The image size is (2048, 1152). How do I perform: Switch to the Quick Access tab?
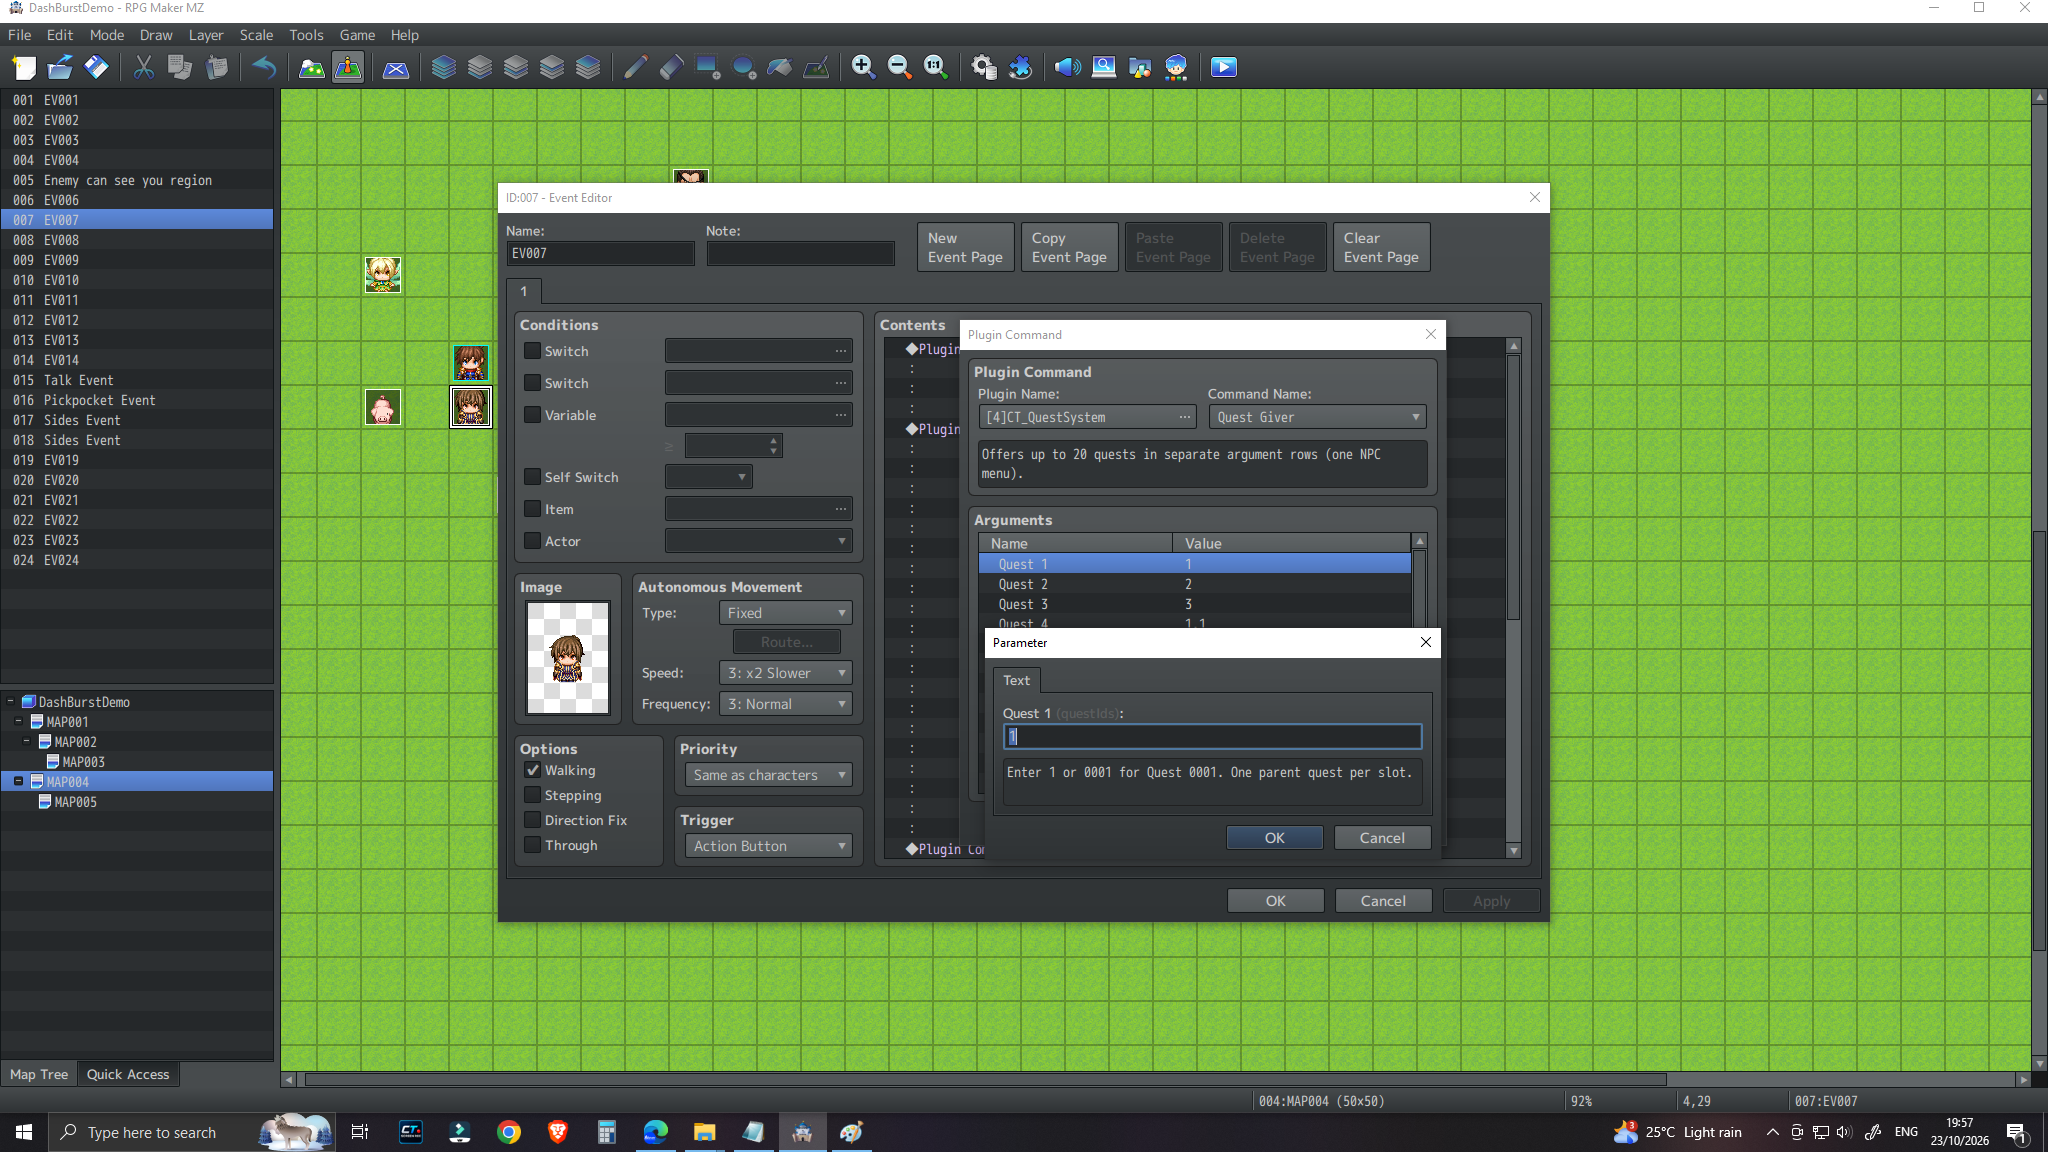(128, 1074)
